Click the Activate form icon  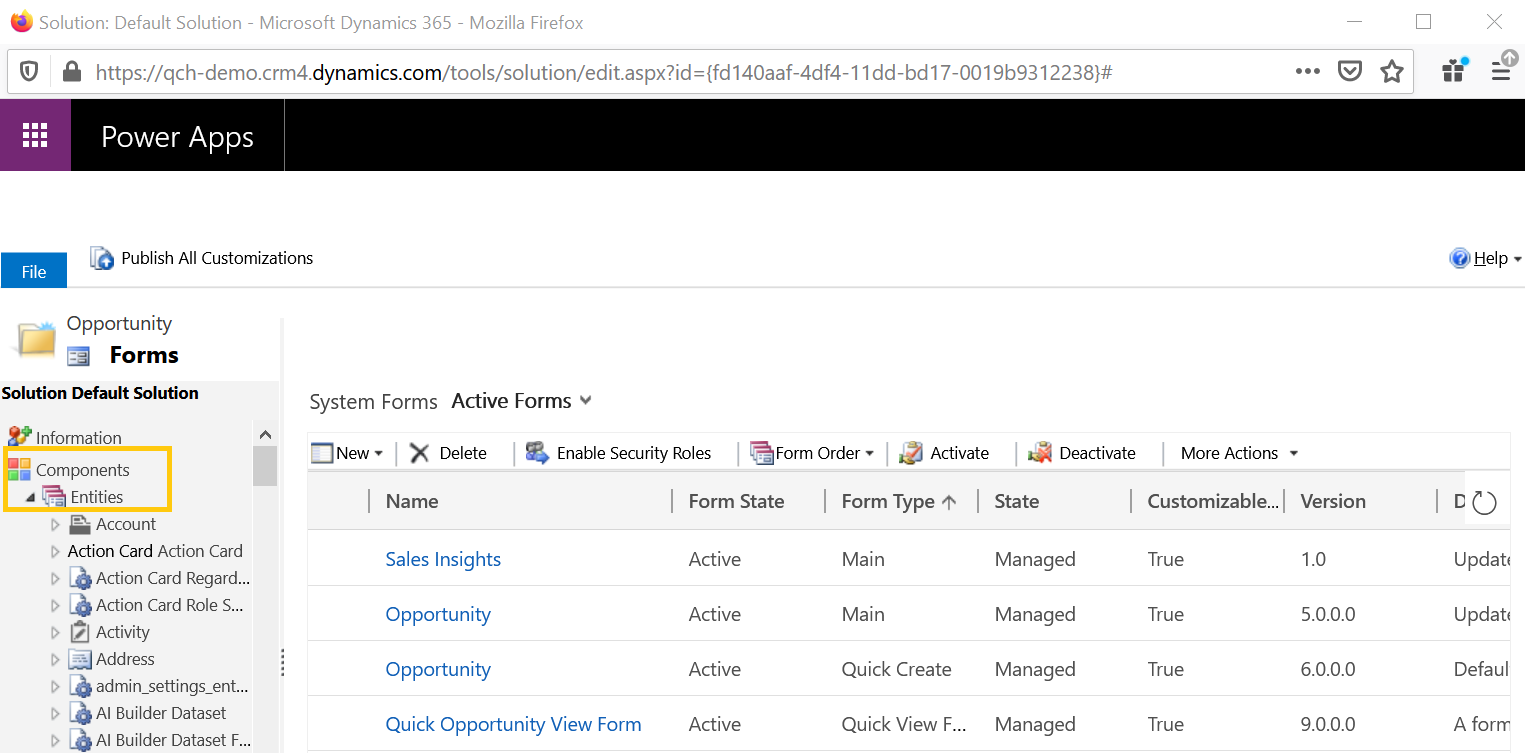click(910, 453)
